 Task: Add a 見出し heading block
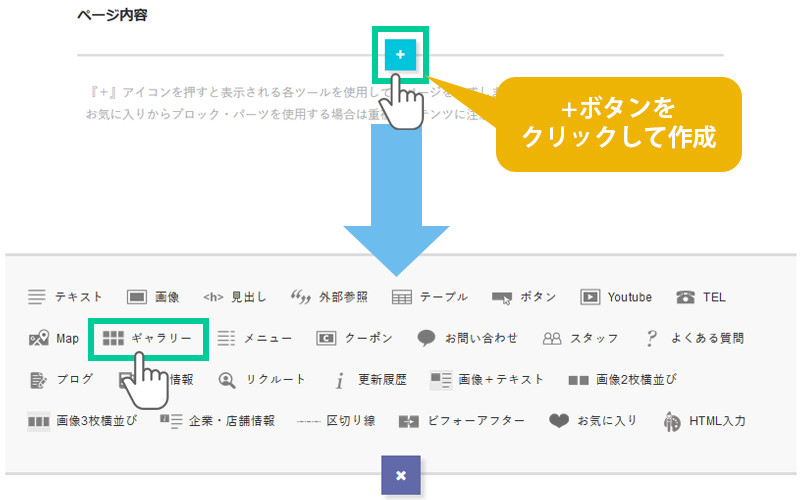tap(235, 297)
